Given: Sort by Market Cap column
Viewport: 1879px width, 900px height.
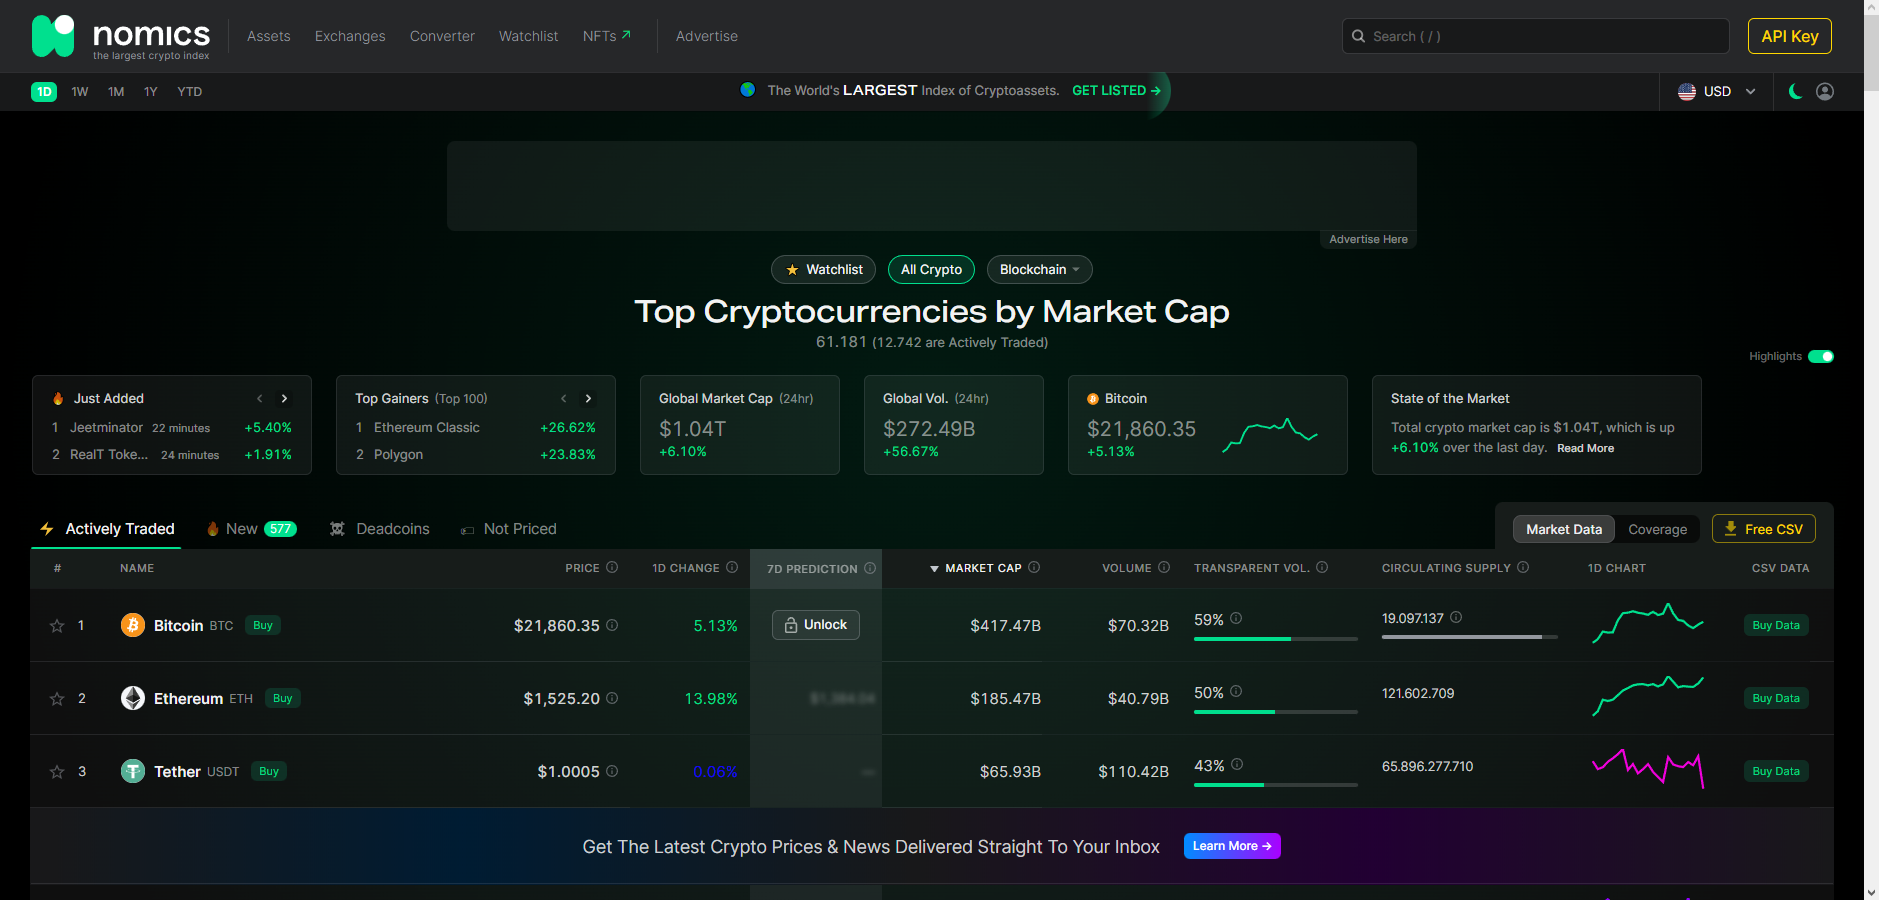Looking at the screenshot, I should tap(984, 568).
